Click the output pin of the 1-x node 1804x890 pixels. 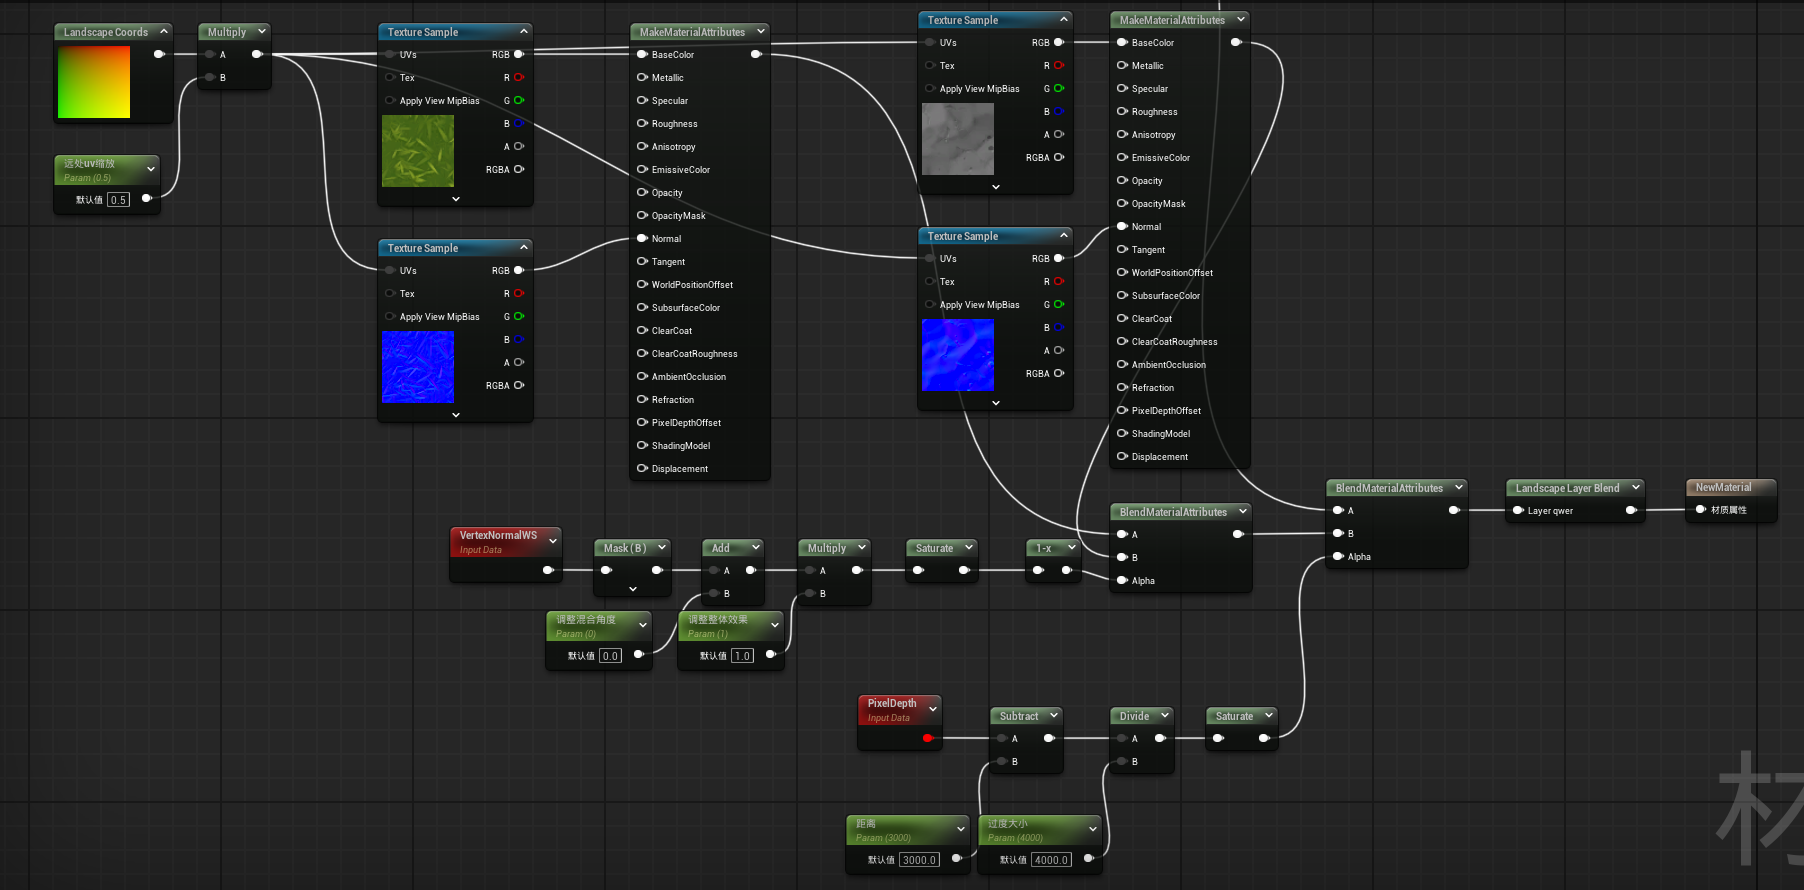(x=1066, y=571)
